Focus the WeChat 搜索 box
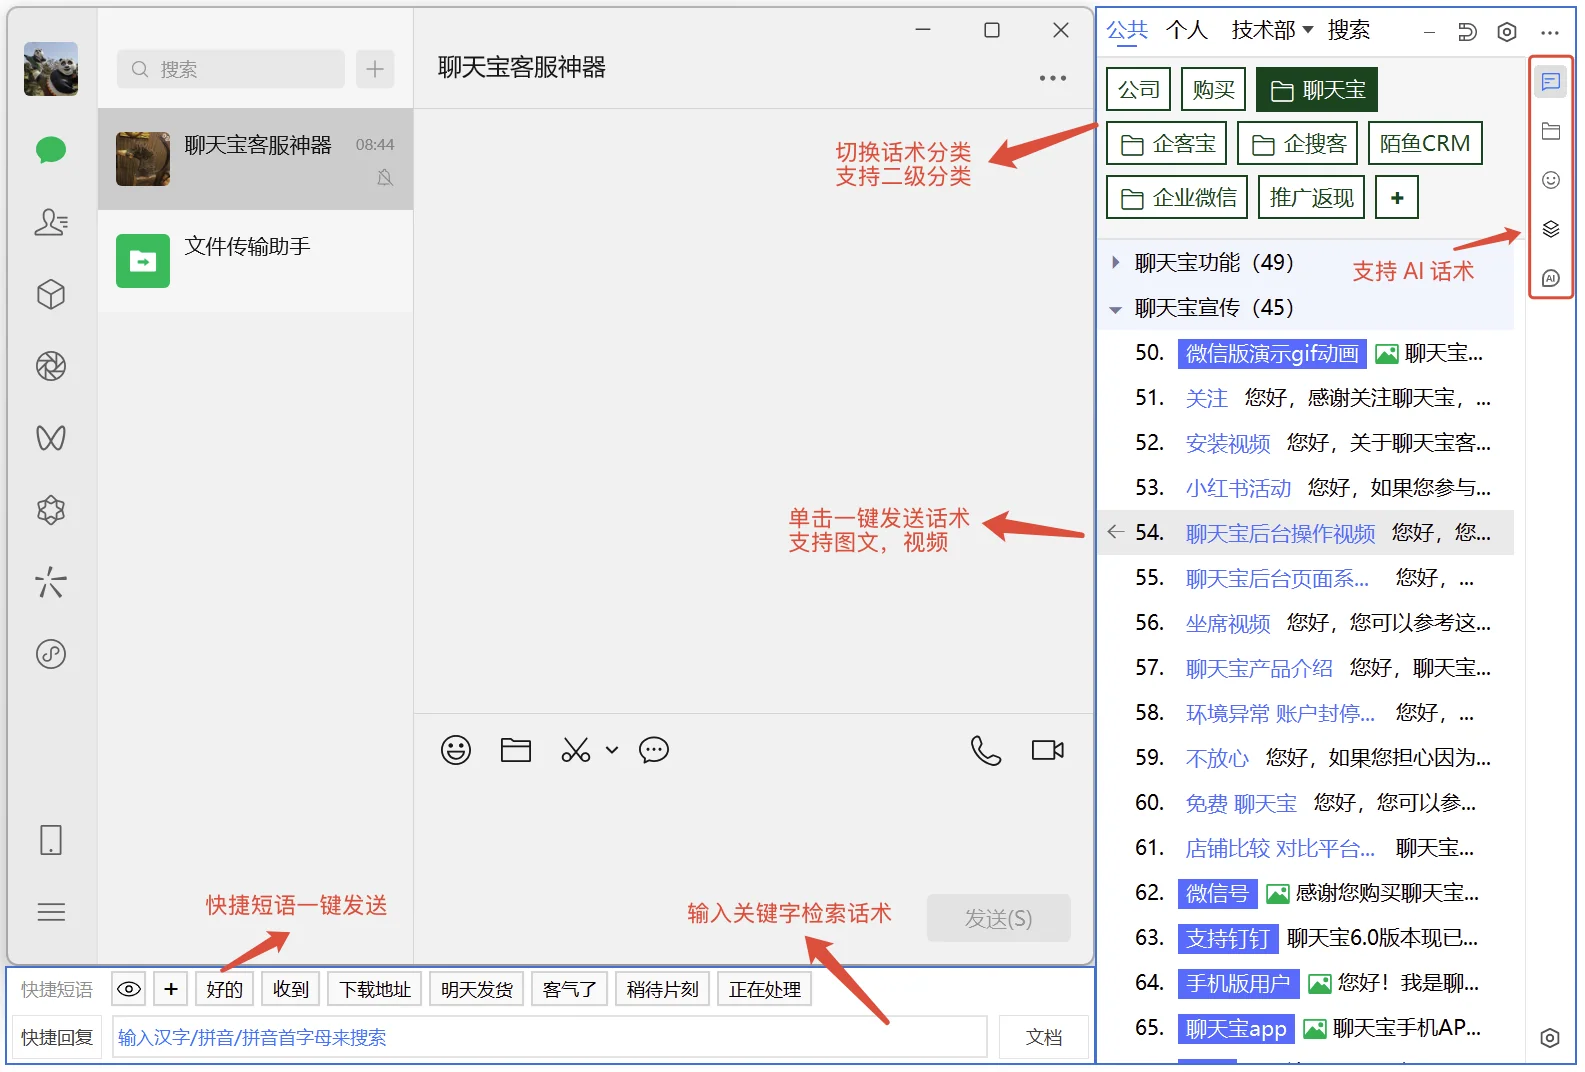 231,69
